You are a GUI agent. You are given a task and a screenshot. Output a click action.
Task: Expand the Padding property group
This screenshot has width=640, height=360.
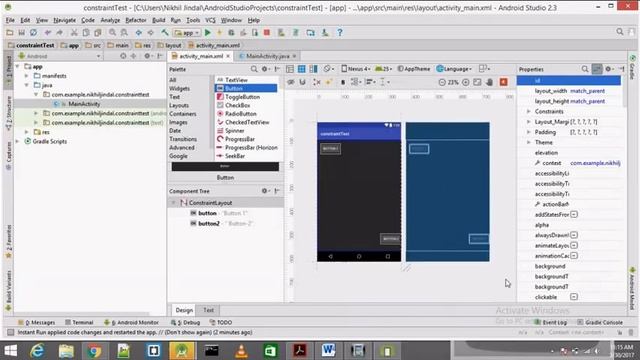[x=529, y=132]
